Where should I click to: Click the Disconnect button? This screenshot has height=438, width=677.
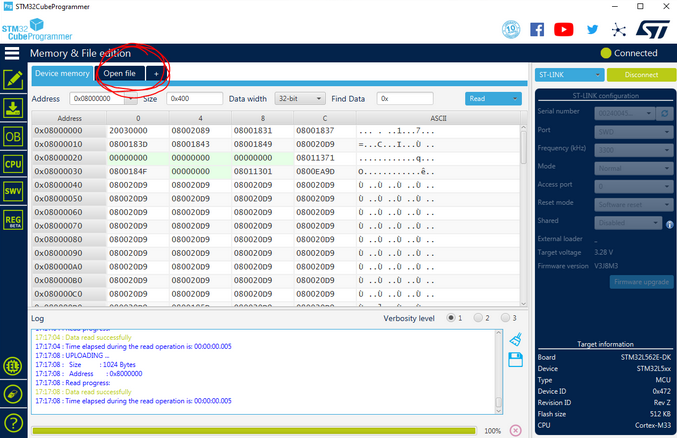[x=641, y=75]
